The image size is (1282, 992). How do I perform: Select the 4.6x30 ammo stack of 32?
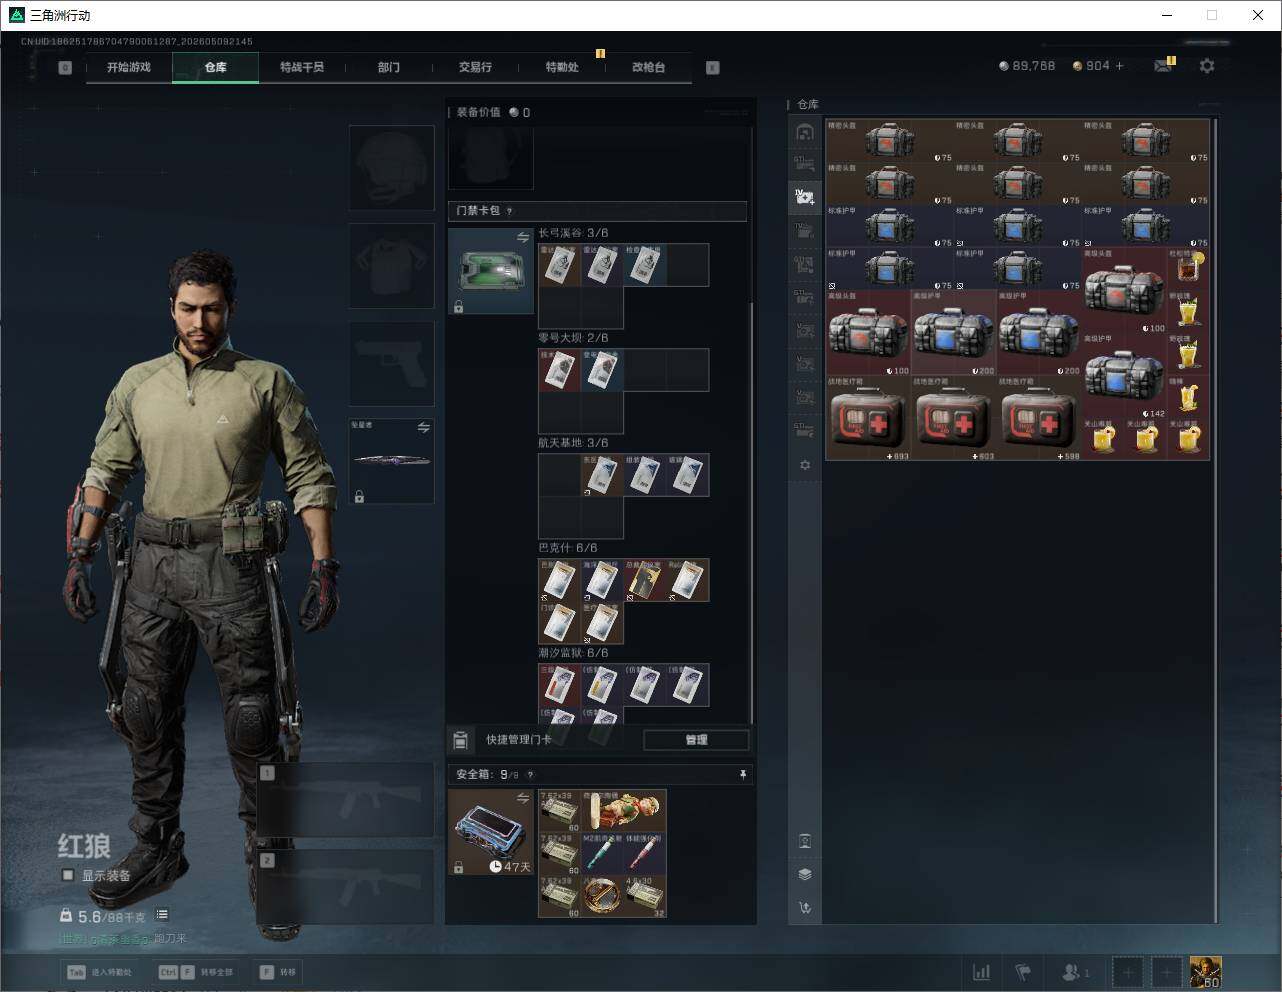[645, 896]
